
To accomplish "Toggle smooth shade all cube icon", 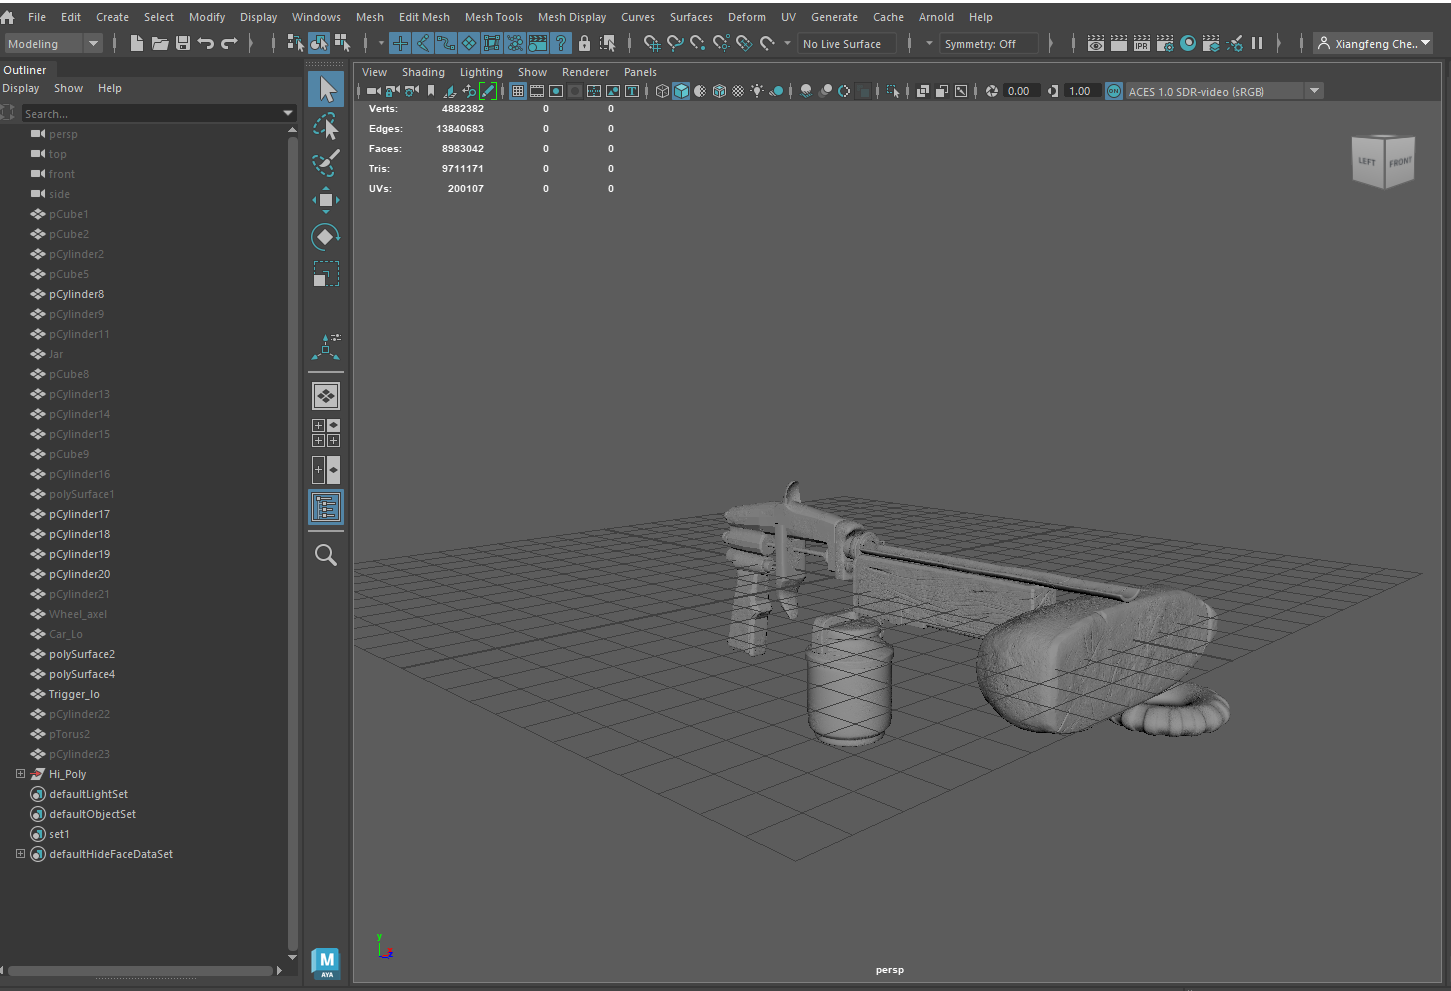I will (x=681, y=91).
